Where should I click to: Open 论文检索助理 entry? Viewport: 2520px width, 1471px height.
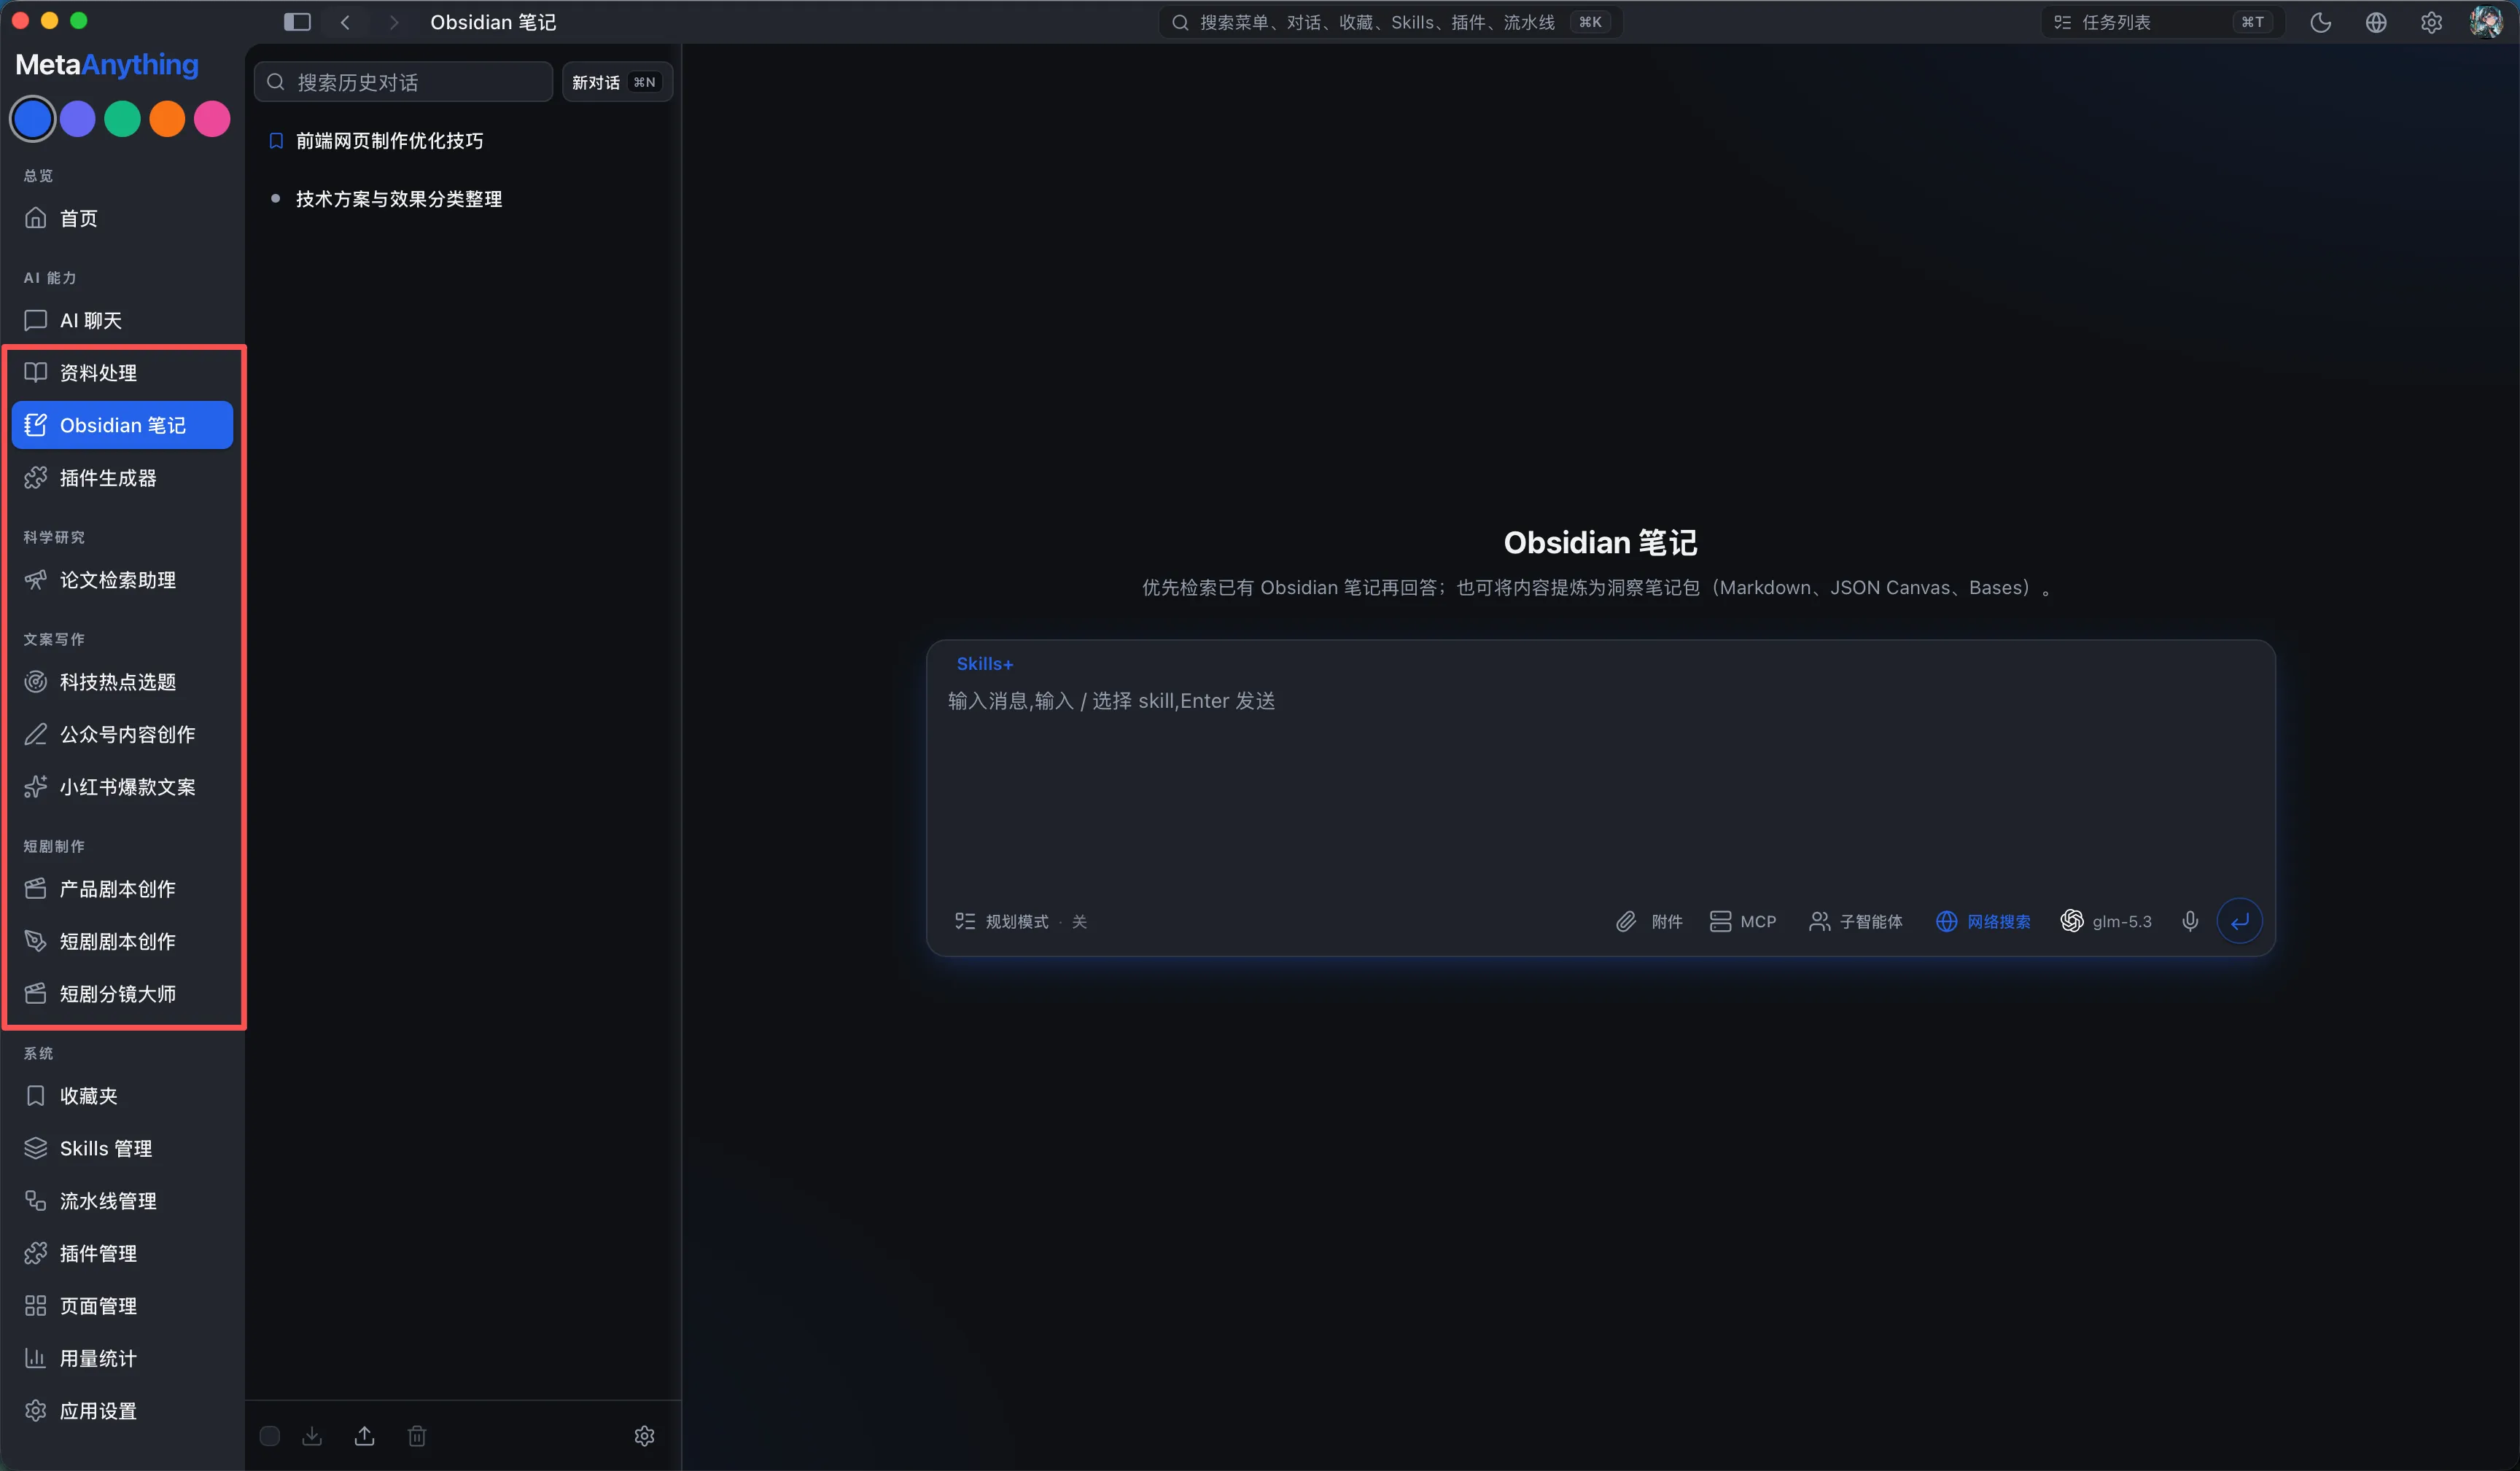122,580
